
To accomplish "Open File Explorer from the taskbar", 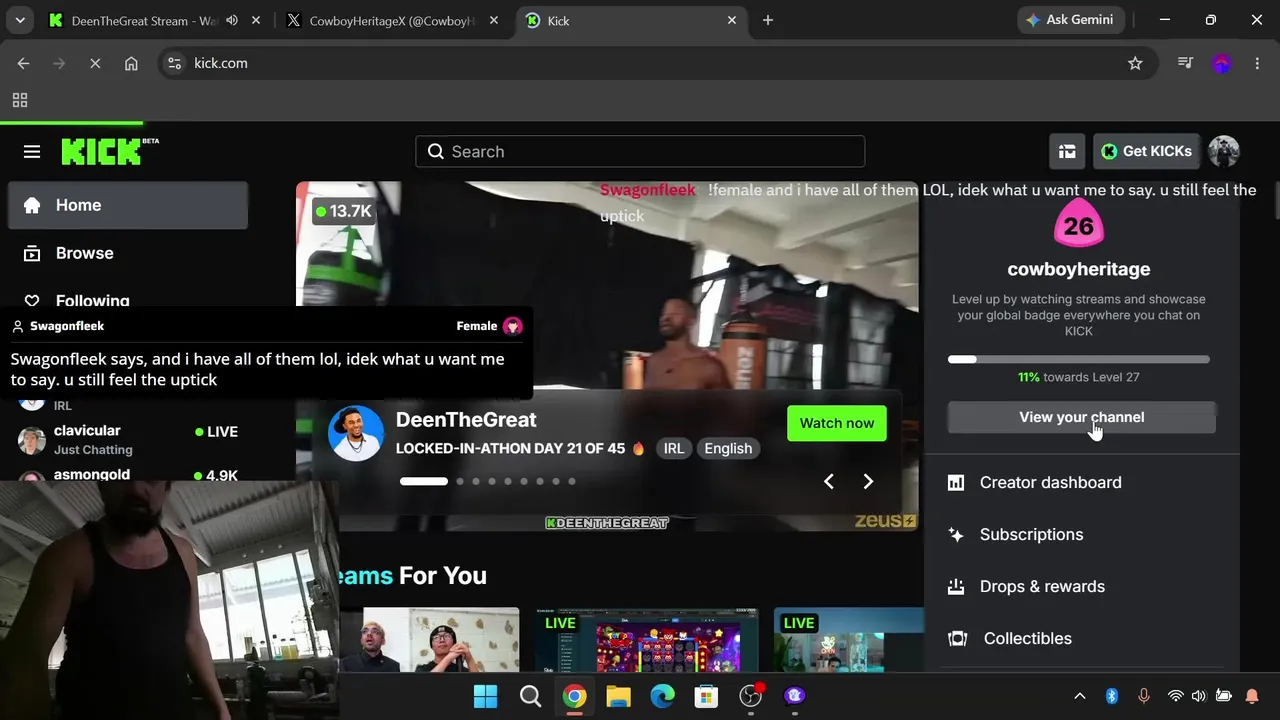I will [x=618, y=696].
